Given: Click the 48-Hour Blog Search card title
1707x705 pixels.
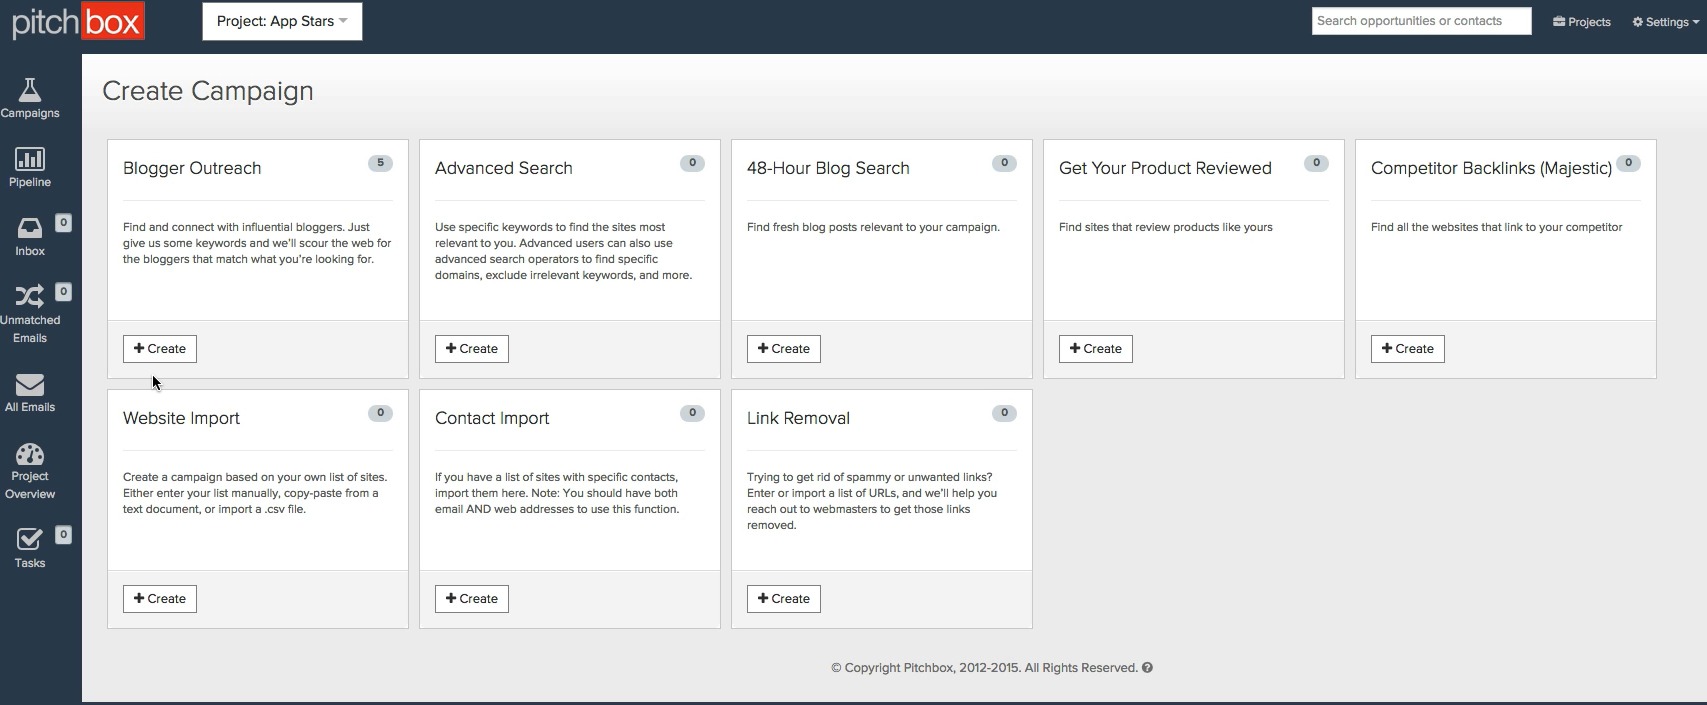Looking at the screenshot, I should pos(828,168).
